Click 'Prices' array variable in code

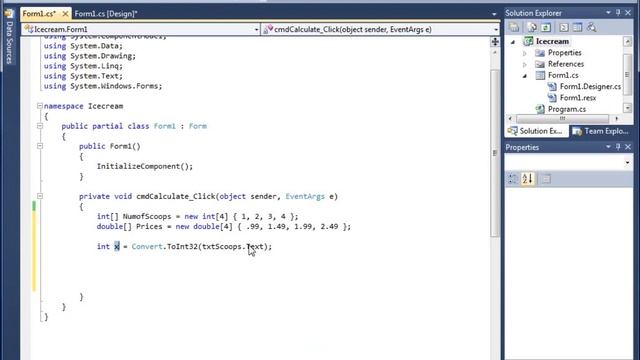pos(149,227)
